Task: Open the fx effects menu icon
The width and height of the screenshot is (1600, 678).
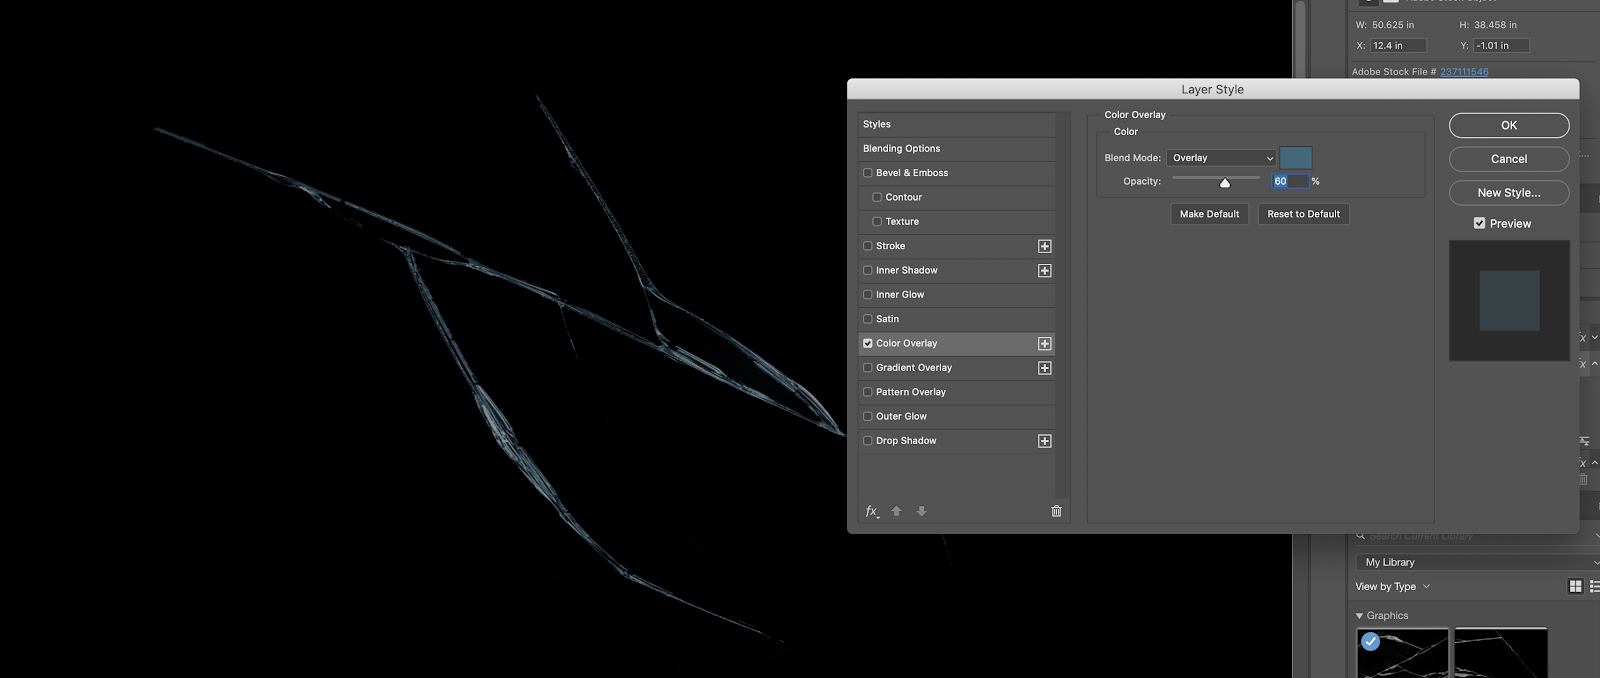Action: pos(871,511)
